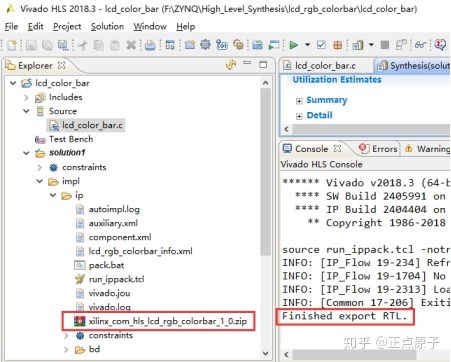Open the Edit menu
The width and height of the screenshot is (451, 362).
[35, 26]
